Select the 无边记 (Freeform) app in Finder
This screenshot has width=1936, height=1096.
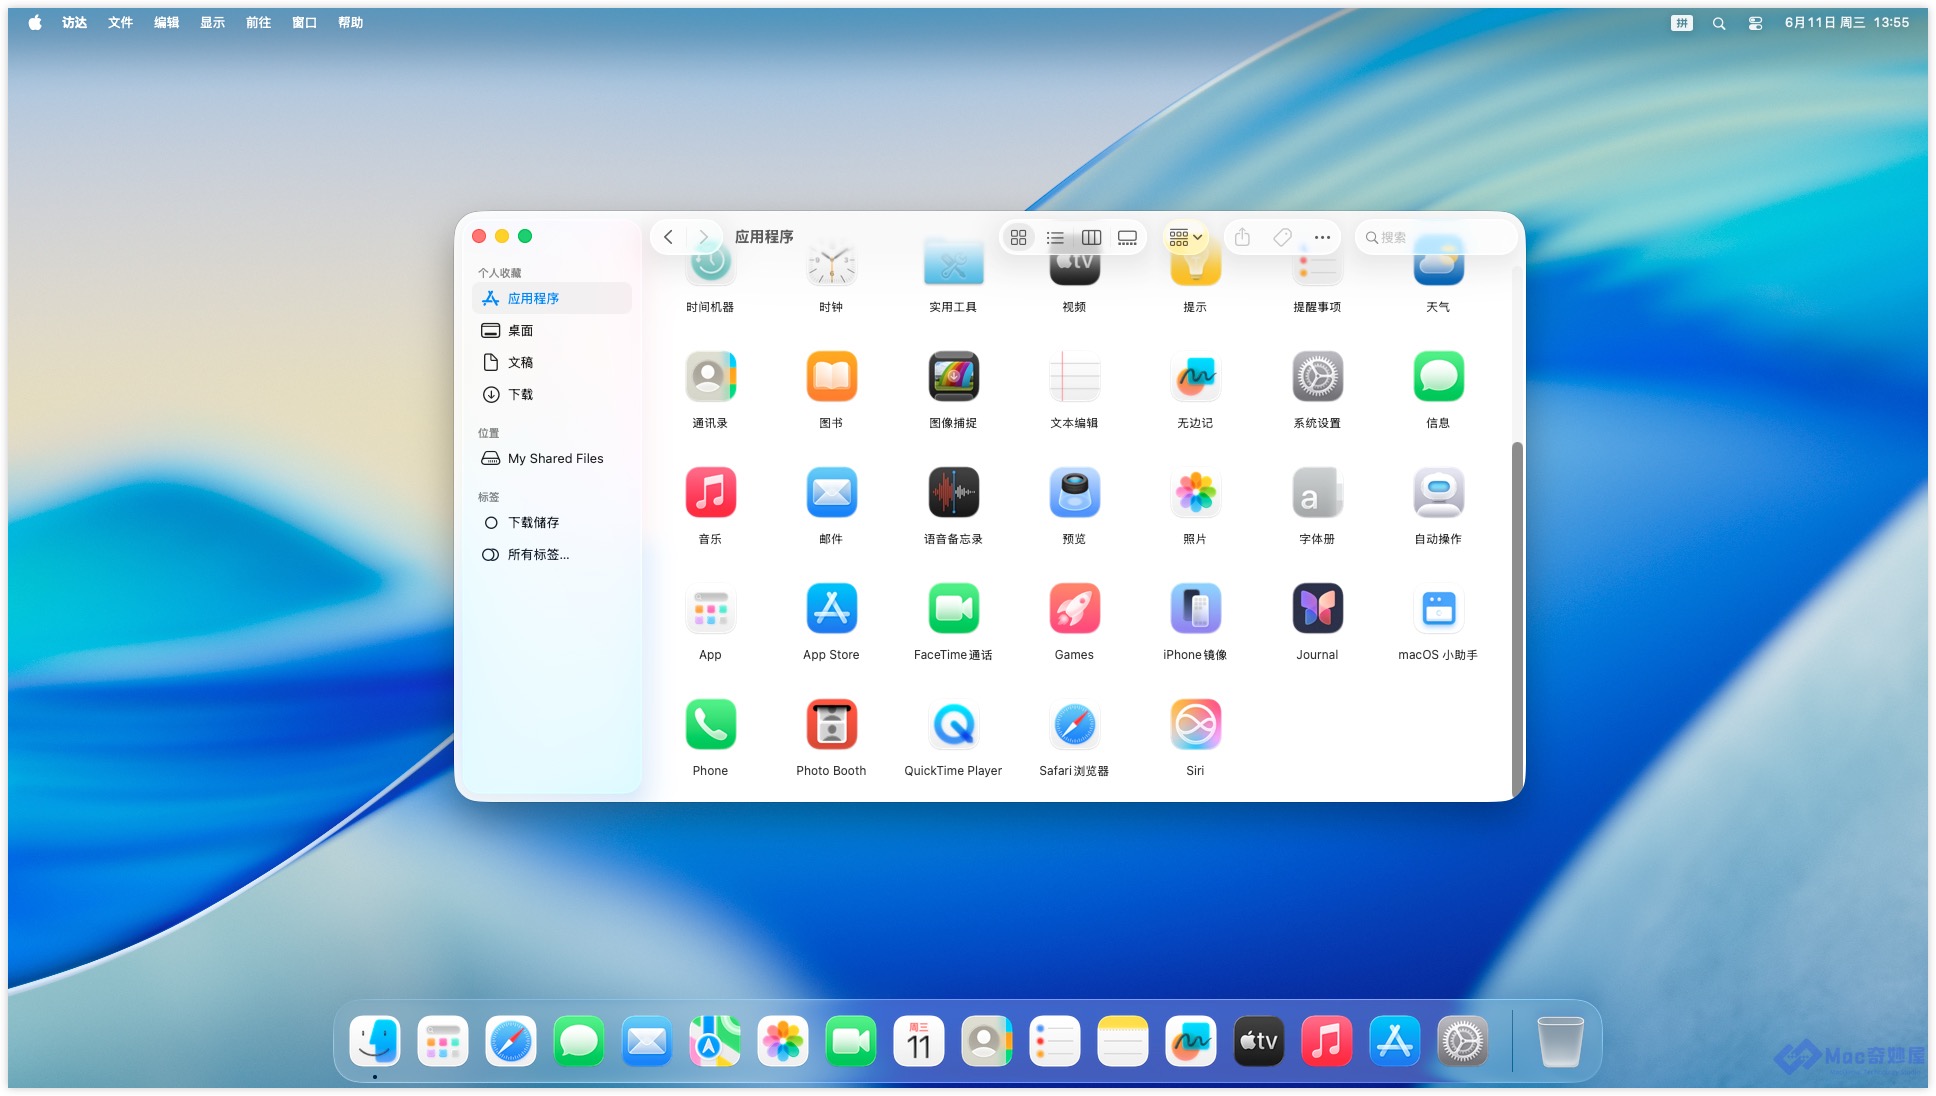coord(1195,377)
